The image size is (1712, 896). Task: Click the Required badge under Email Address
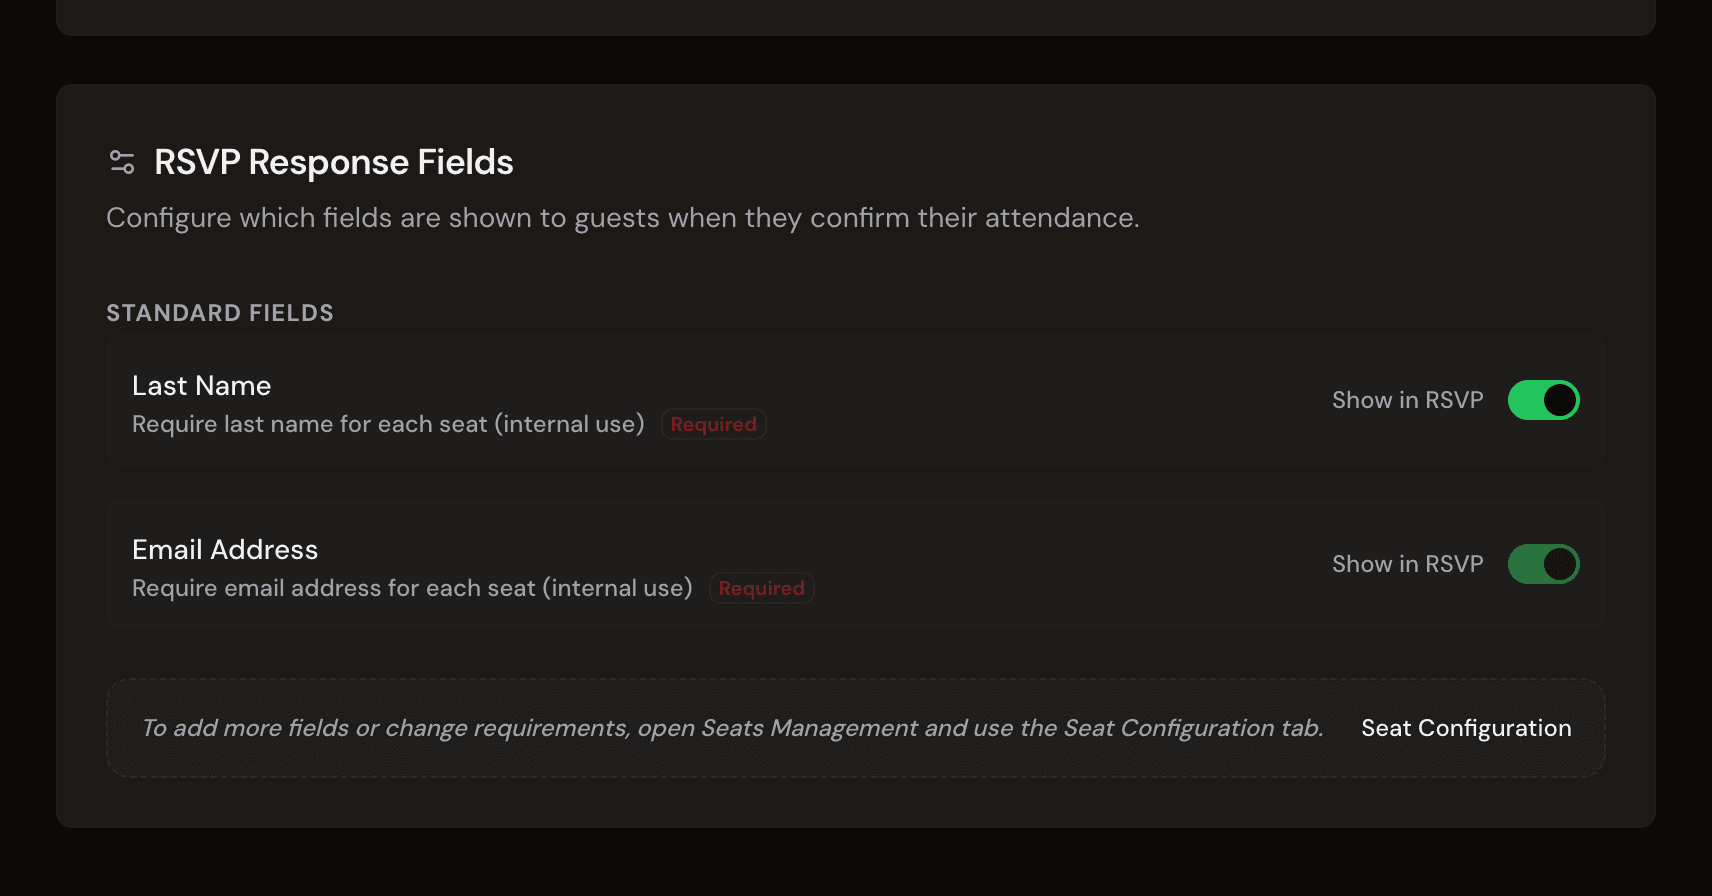click(x=761, y=588)
